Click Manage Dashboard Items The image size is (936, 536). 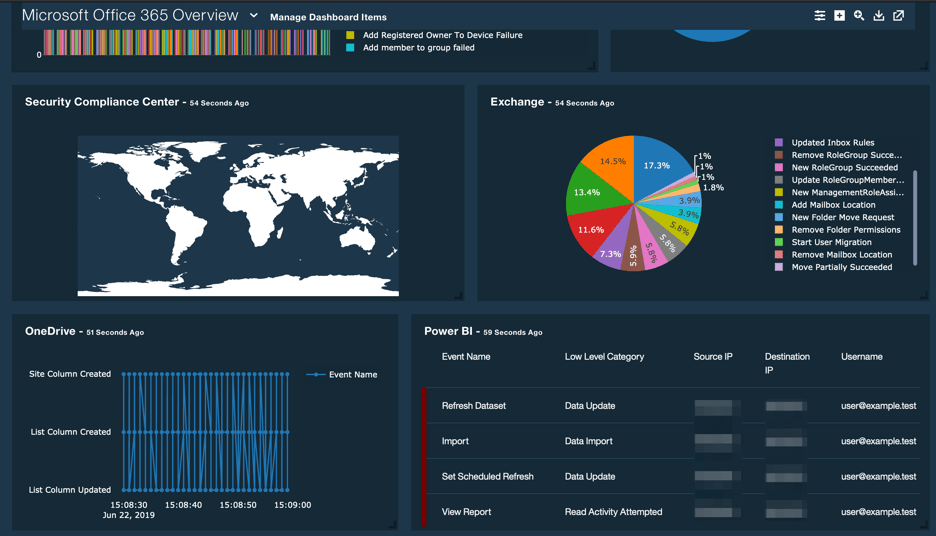(328, 17)
